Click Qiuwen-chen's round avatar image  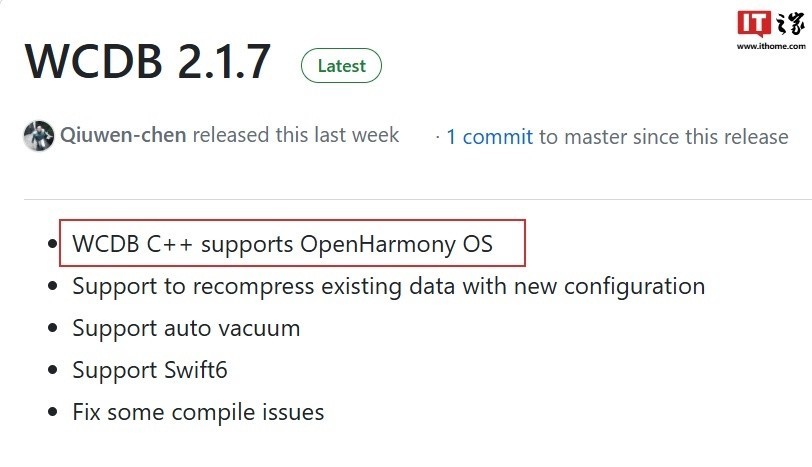(x=39, y=136)
